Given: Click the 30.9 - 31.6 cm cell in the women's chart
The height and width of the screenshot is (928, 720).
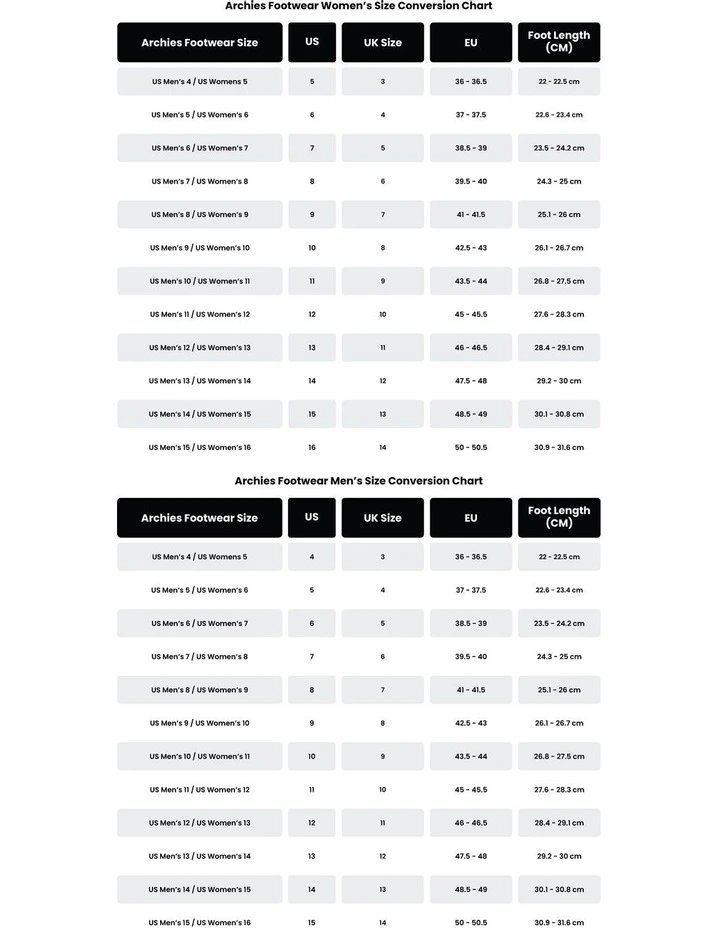Looking at the screenshot, I should pos(559,447).
